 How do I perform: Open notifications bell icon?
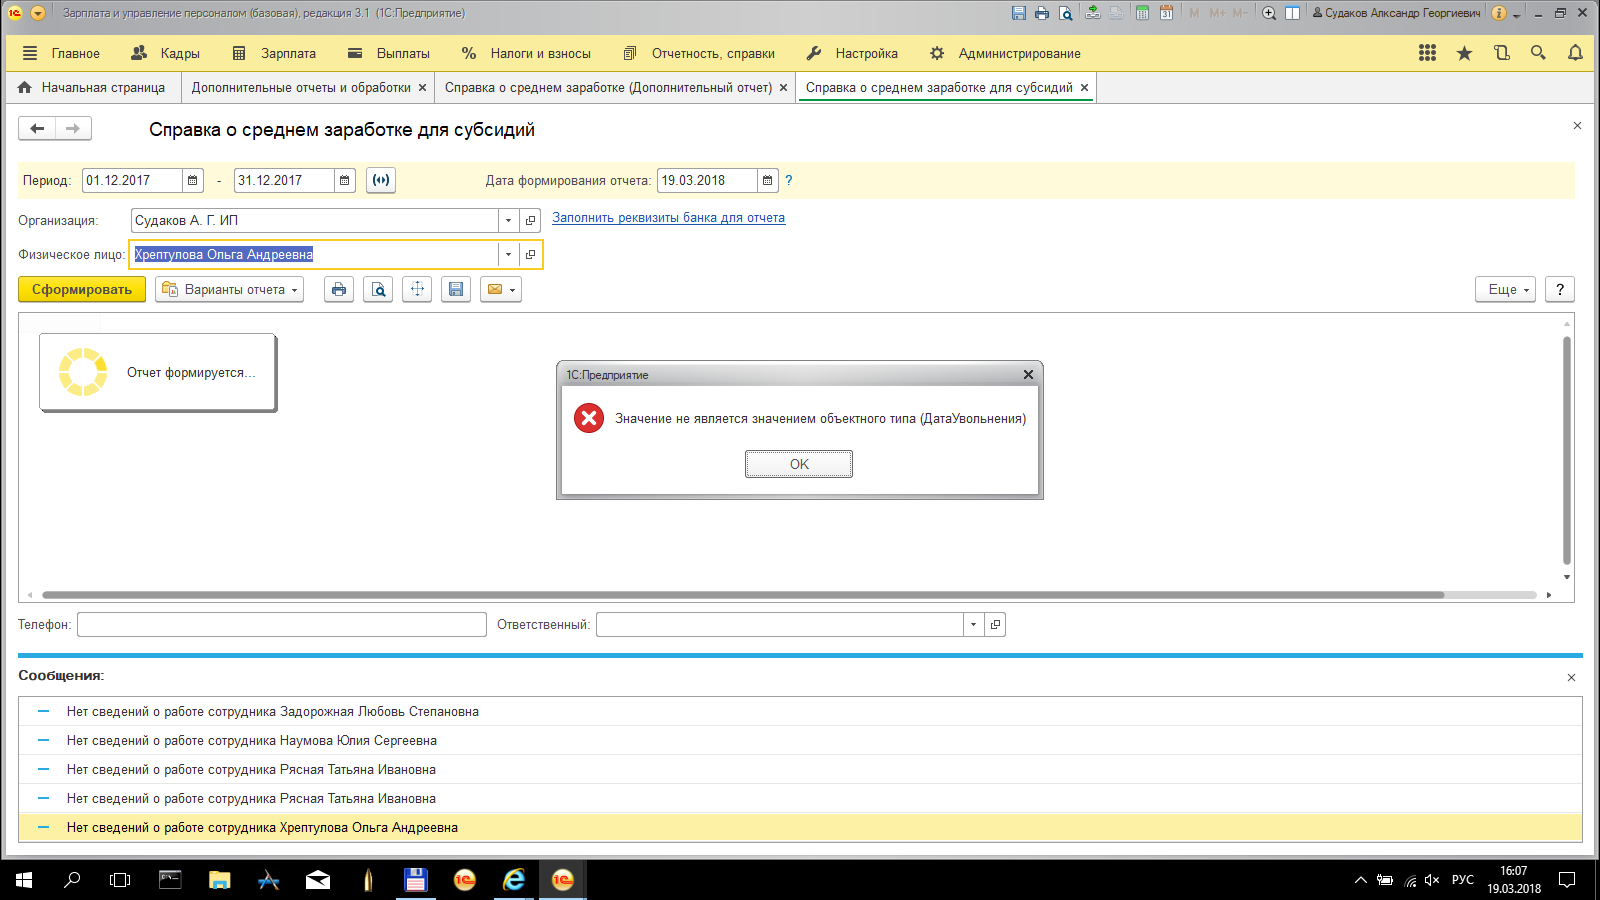[x=1575, y=53]
